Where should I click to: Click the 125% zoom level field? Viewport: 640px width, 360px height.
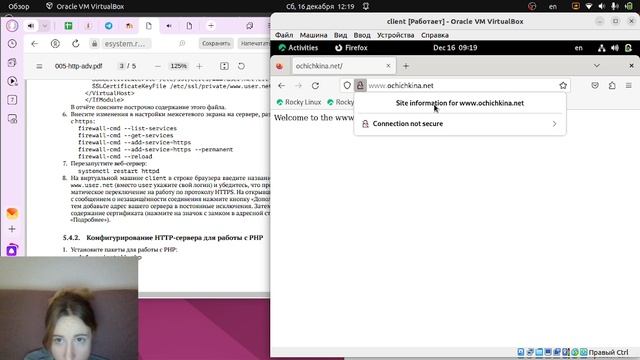178,66
